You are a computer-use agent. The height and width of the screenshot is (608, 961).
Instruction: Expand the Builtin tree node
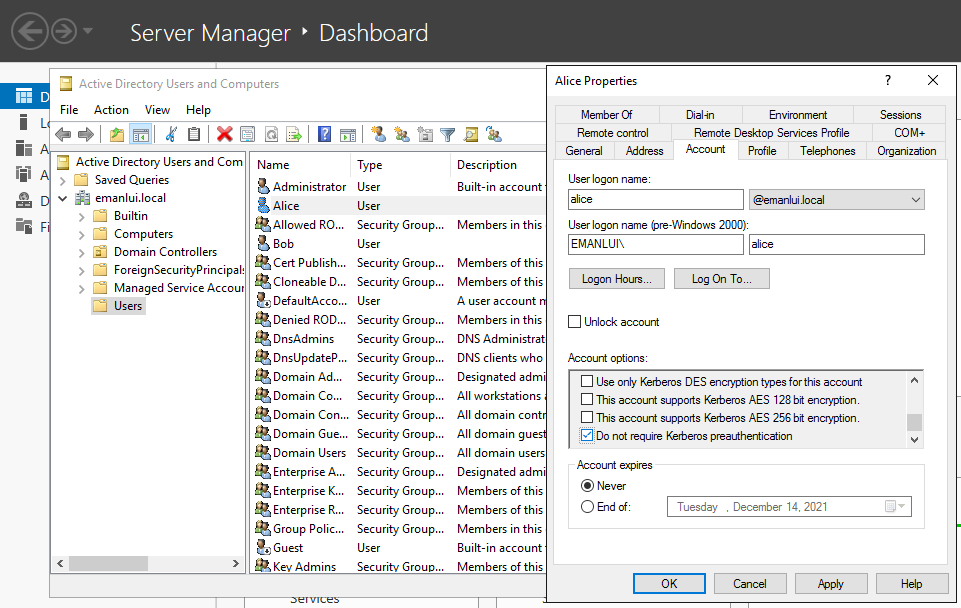pyautogui.click(x=81, y=216)
